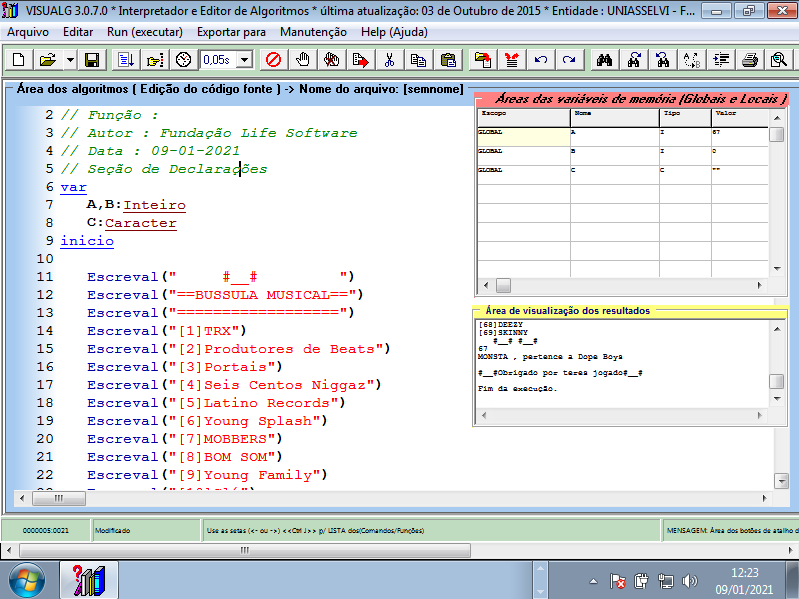Open the volume control in system tray
Viewport: 799px width, 599px height.
(689, 581)
